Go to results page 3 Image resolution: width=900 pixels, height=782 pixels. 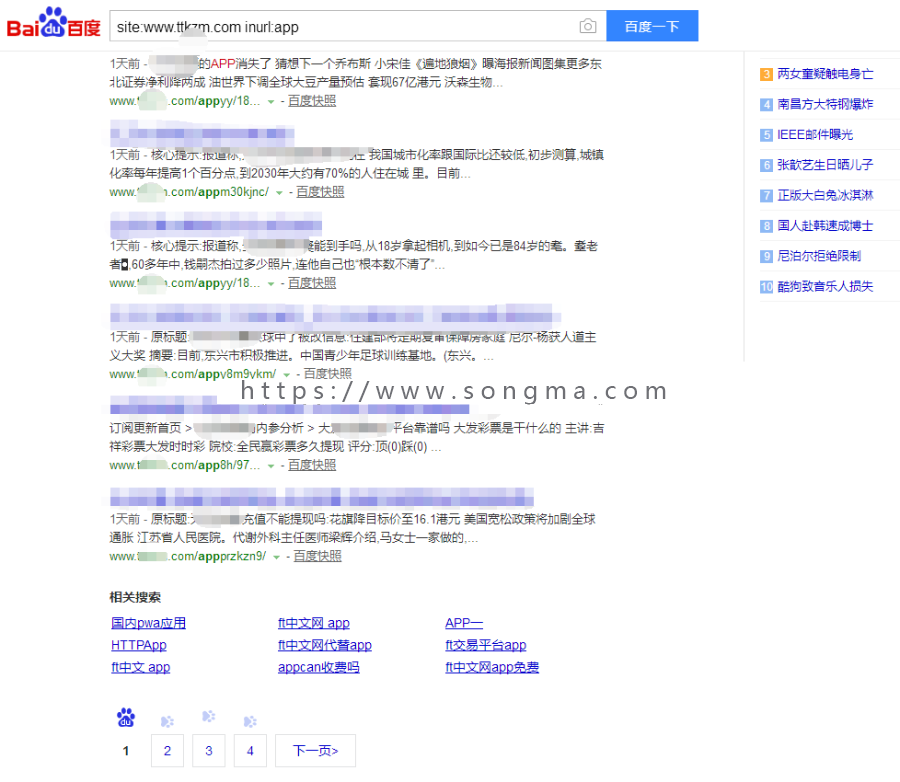(x=208, y=750)
